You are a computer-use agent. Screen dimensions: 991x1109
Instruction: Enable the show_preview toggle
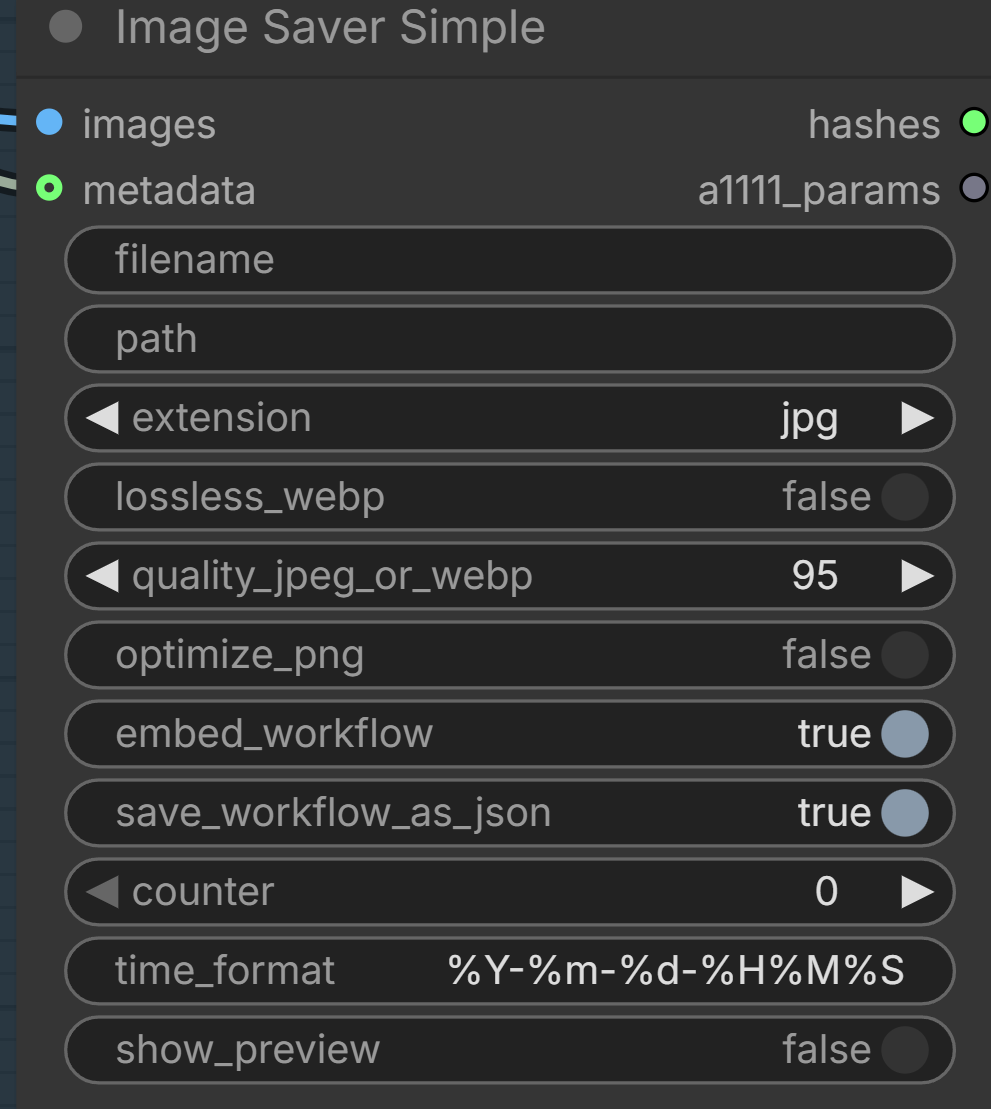coord(905,1050)
